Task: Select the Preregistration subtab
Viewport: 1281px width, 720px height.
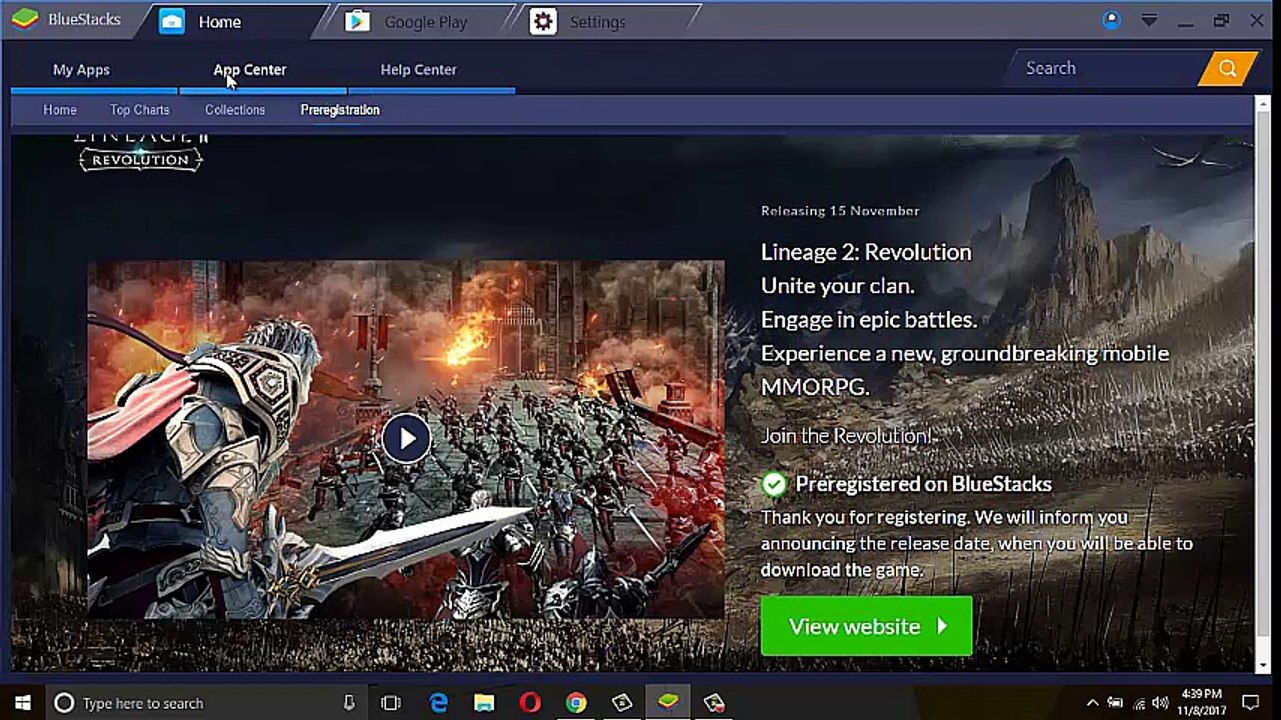Action: tap(340, 110)
